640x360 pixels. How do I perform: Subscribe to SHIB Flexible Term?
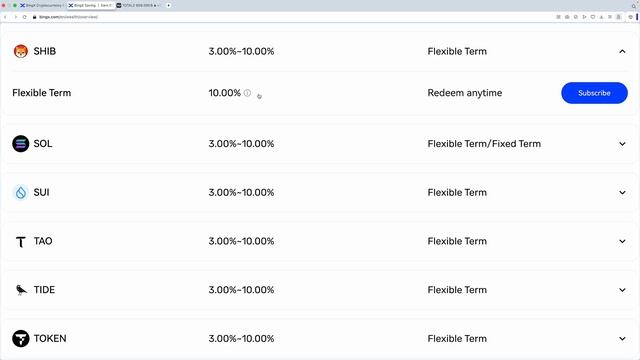(594, 93)
